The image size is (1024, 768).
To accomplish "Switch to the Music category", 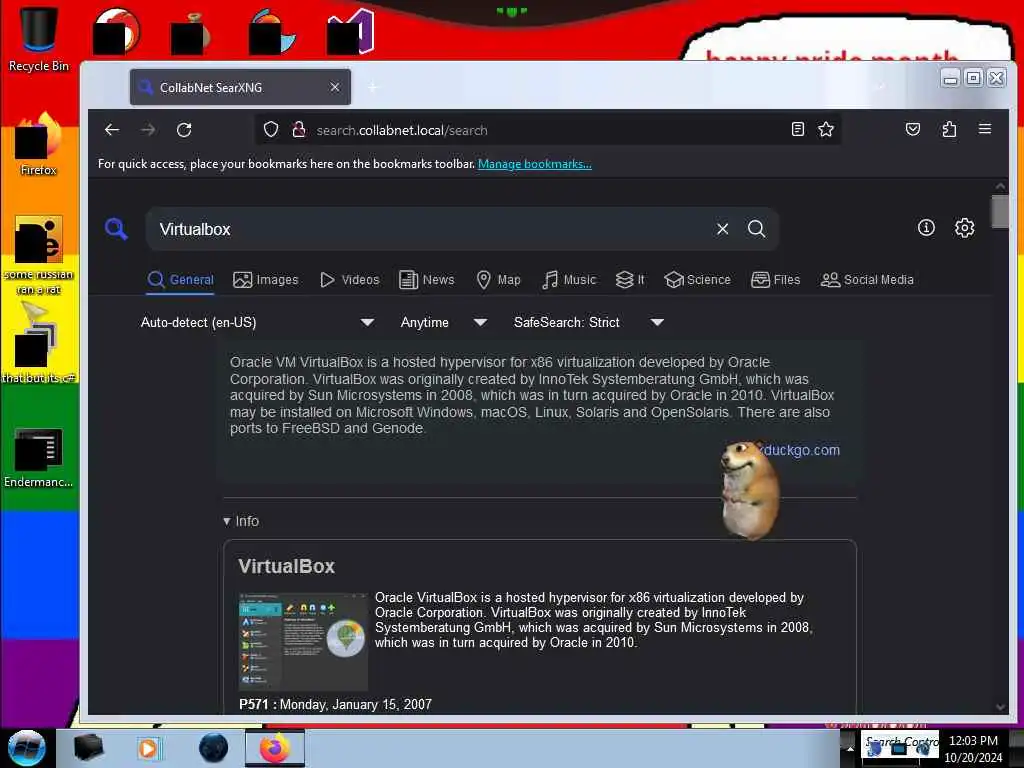I will click(569, 280).
